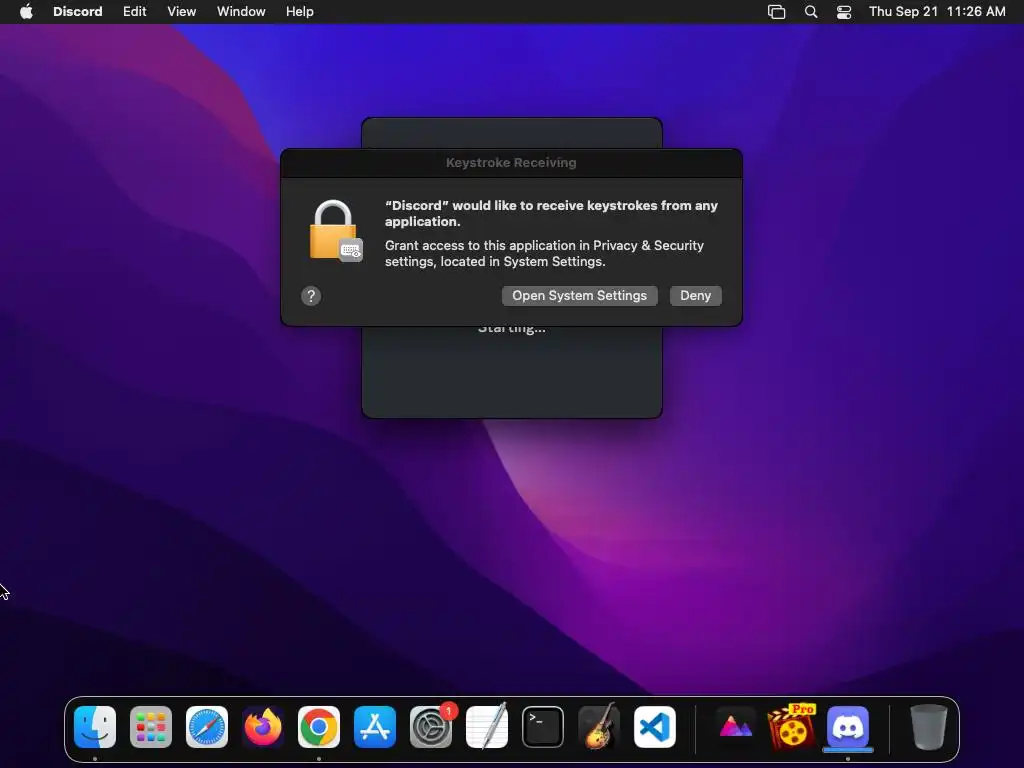The height and width of the screenshot is (768, 1024).
Task: Open the Darkroom mountain icon app in Dock
Action: coord(735,727)
